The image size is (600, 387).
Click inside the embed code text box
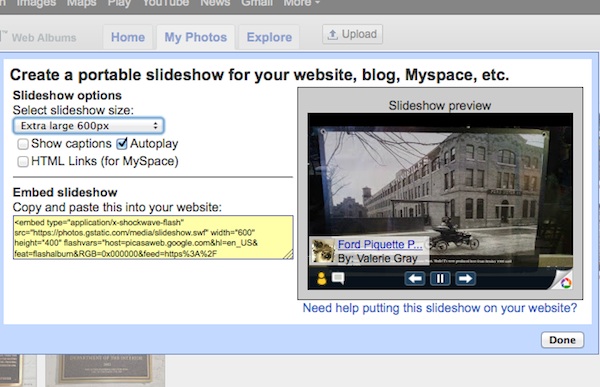pos(153,237)
